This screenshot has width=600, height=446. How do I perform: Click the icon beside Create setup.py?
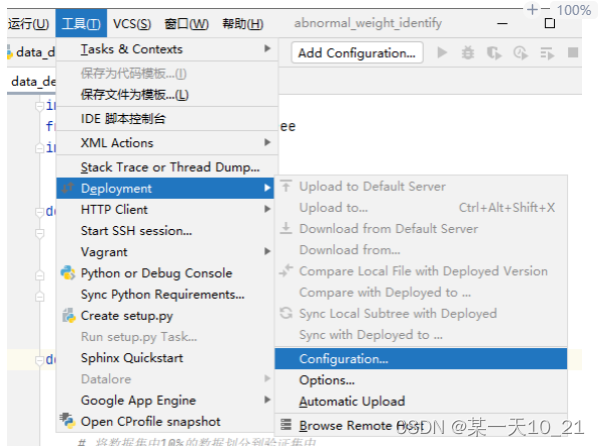tap(68, 316)
